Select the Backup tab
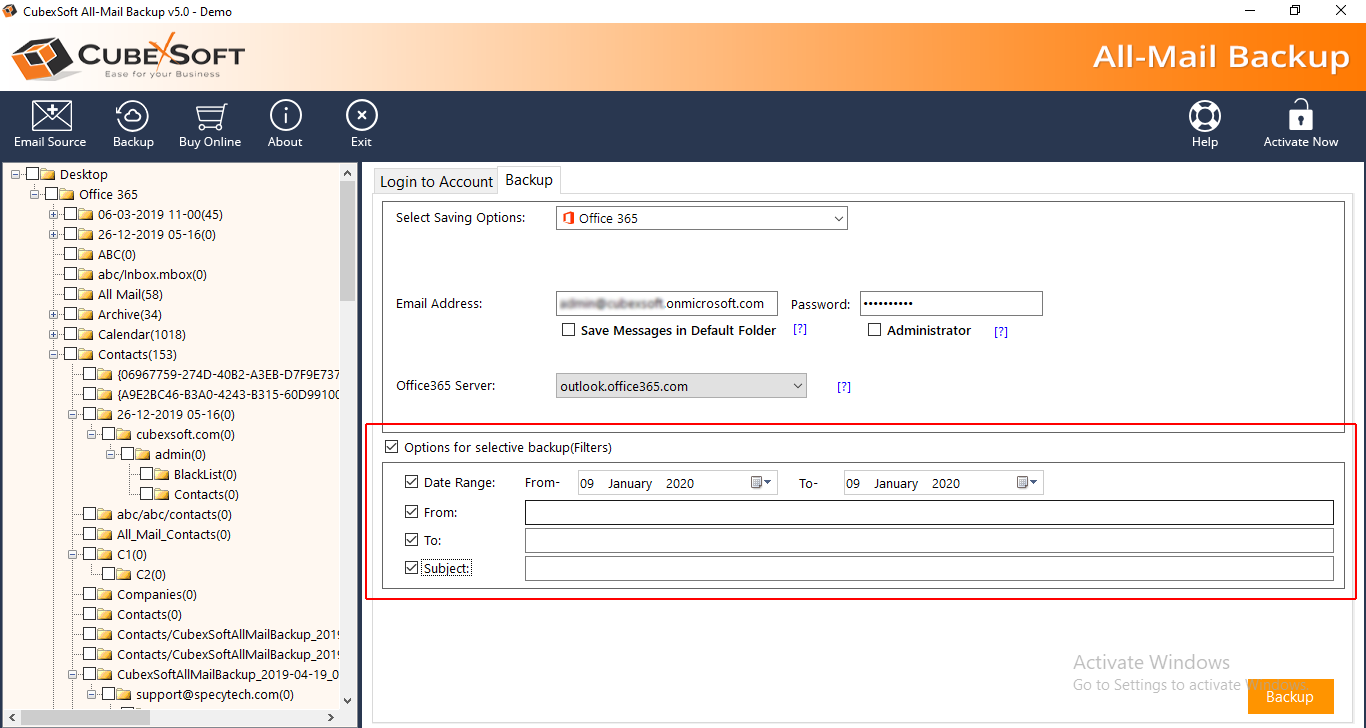 pyautogui.click(x=529, y=180)
